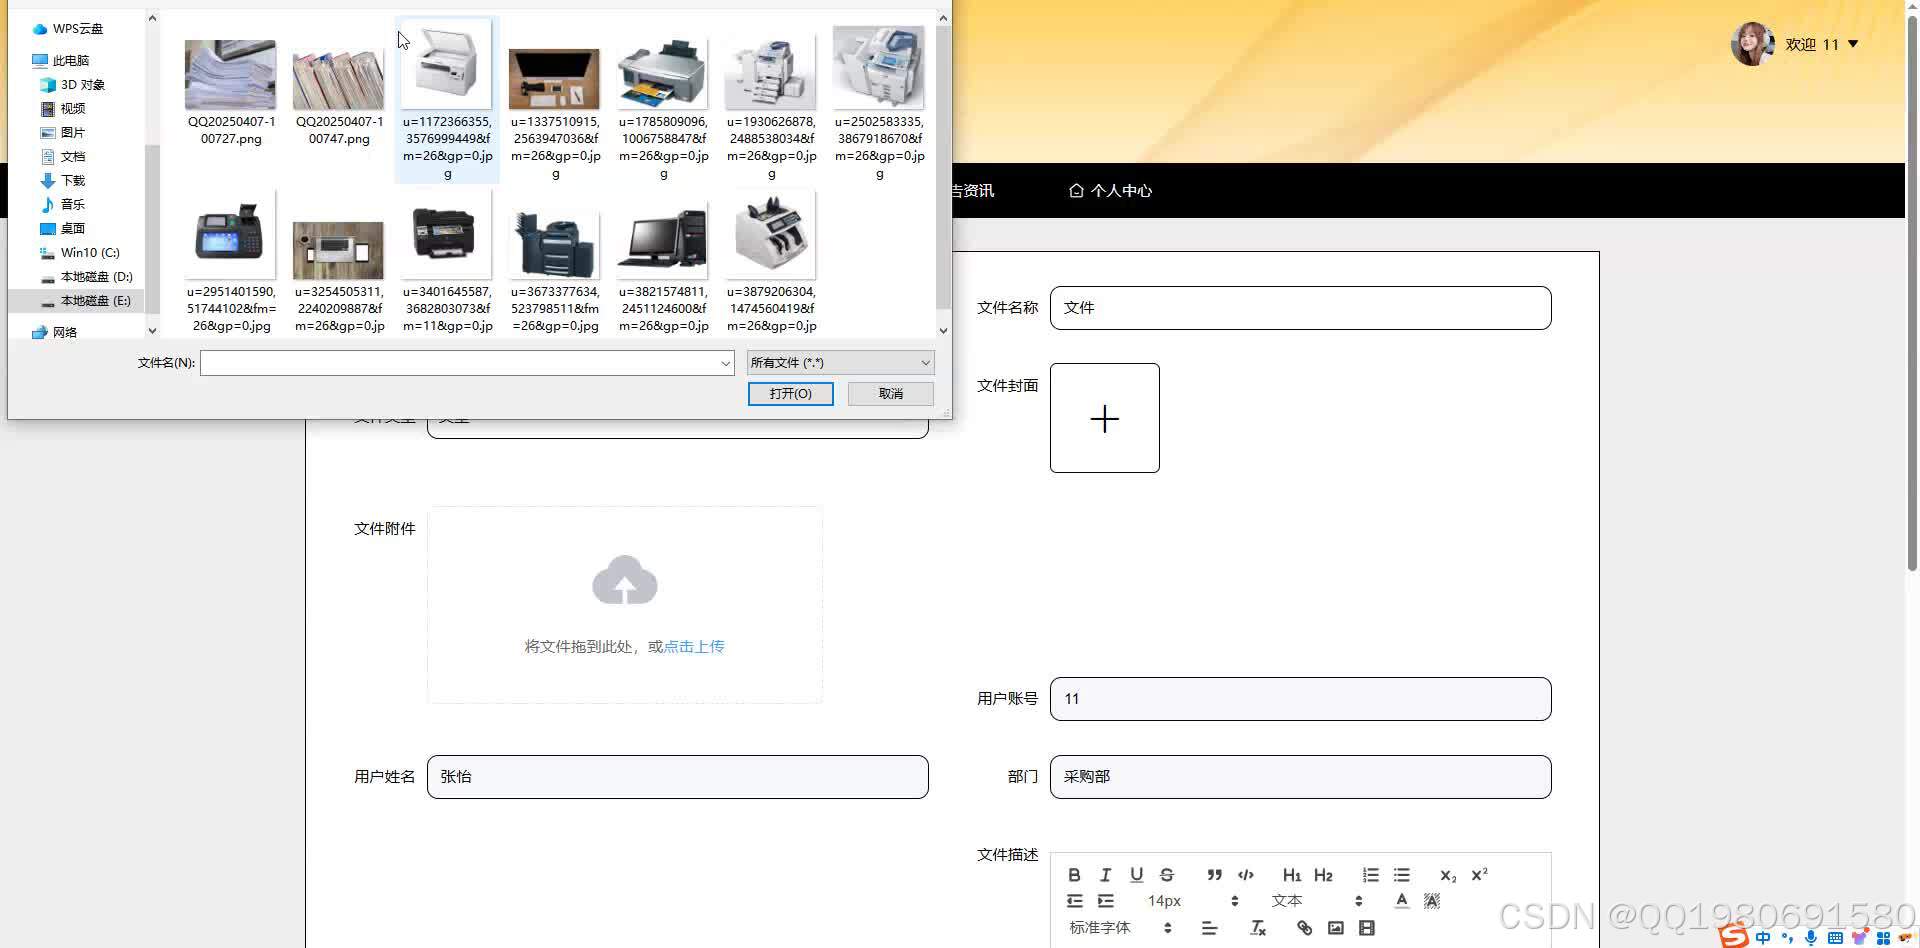
Task: Toggle bold formatting in the description editor
Action: tap(1075, 874)
